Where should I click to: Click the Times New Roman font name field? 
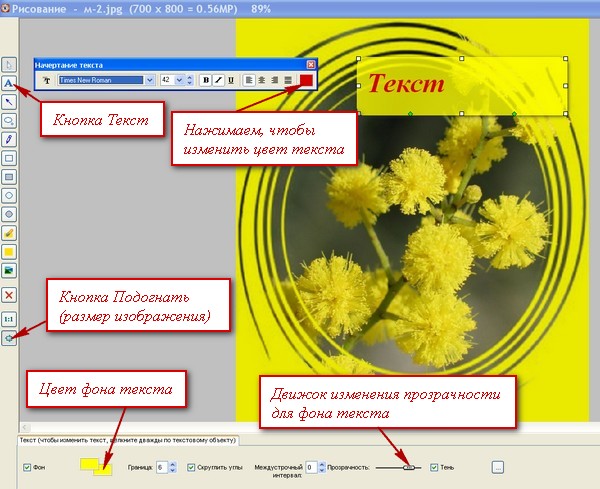(101, 80)
